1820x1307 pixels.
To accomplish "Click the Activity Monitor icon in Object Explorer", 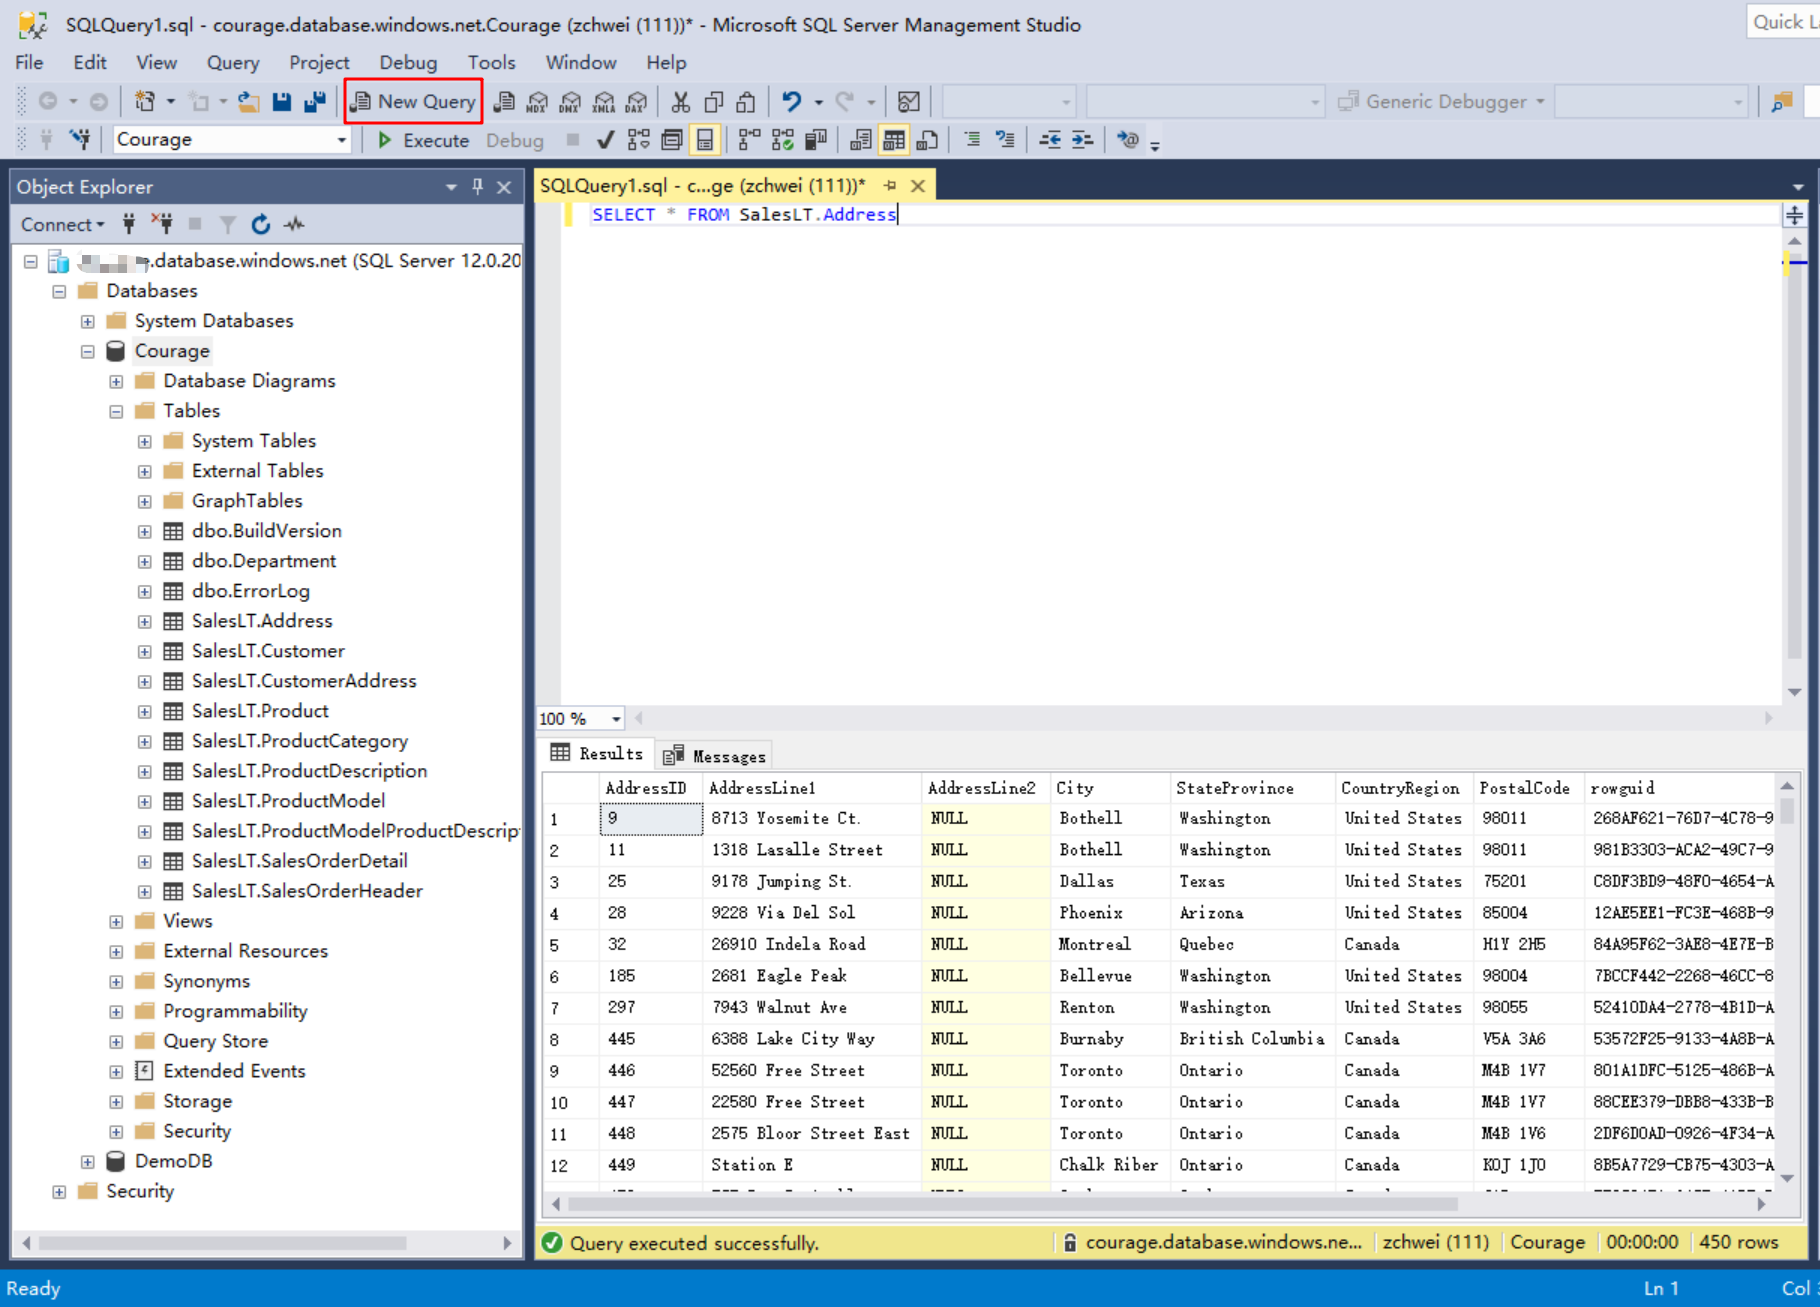I will click(294, 224).
